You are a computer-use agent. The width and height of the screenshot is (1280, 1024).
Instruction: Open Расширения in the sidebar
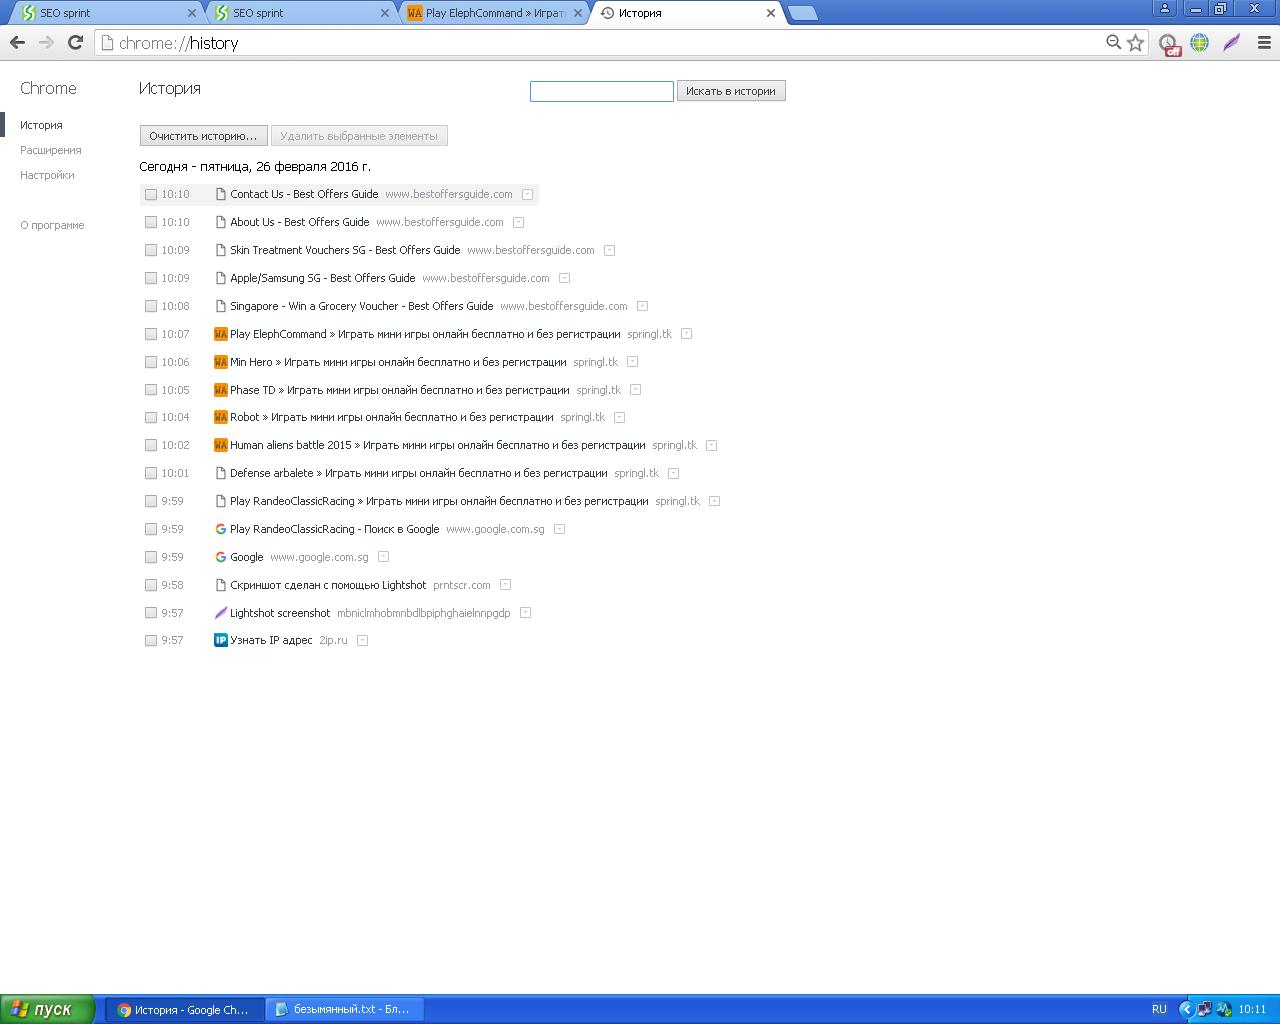pos(51,150)
